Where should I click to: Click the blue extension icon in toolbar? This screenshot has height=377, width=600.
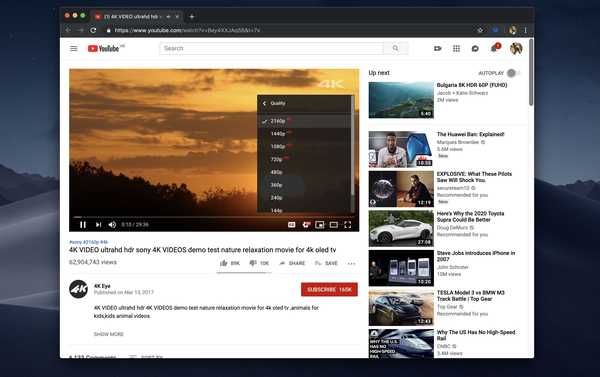(x=496, y=30)
